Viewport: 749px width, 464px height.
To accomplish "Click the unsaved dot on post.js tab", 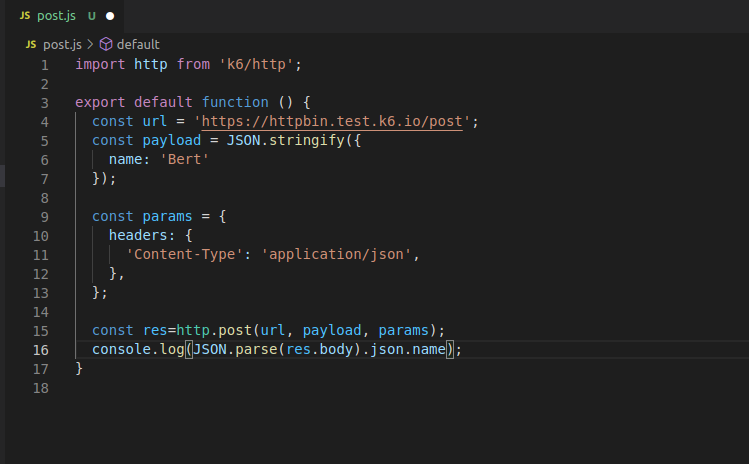I will (x=110, y=16).
